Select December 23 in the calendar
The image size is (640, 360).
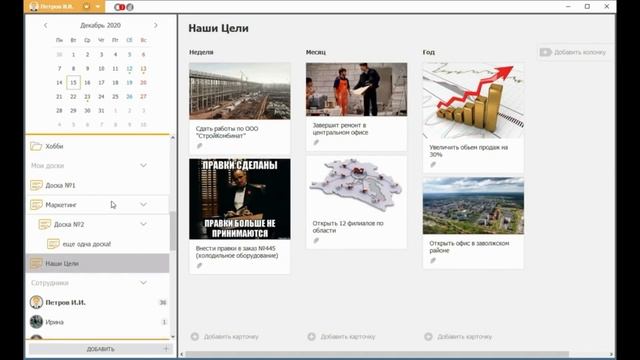[x=87, y=97]
